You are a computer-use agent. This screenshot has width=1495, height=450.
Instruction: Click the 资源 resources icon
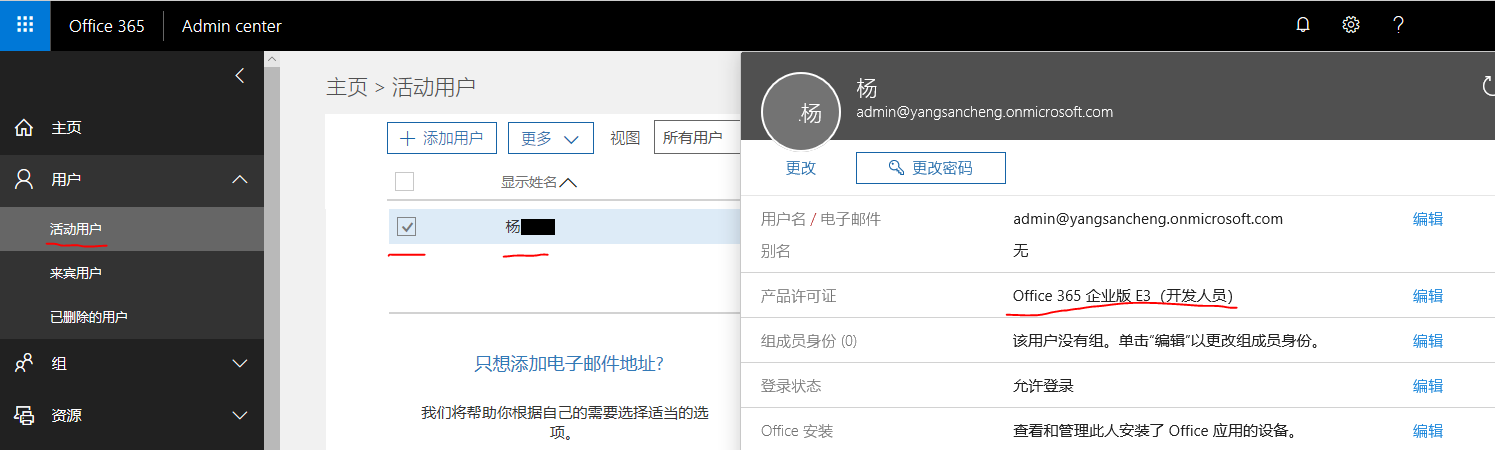pyautogui.click(x=24, y=415)
